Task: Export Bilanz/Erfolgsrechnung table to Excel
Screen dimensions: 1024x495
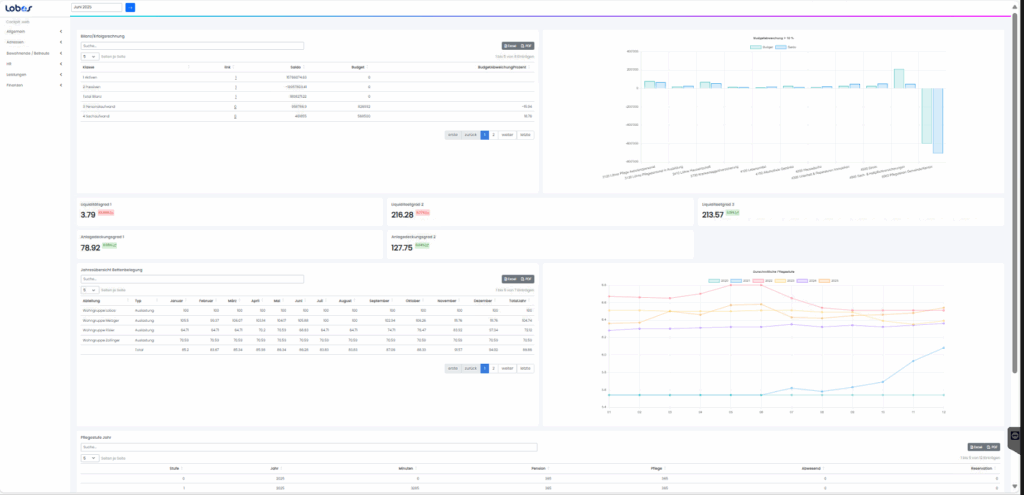Action: (510, 46)
